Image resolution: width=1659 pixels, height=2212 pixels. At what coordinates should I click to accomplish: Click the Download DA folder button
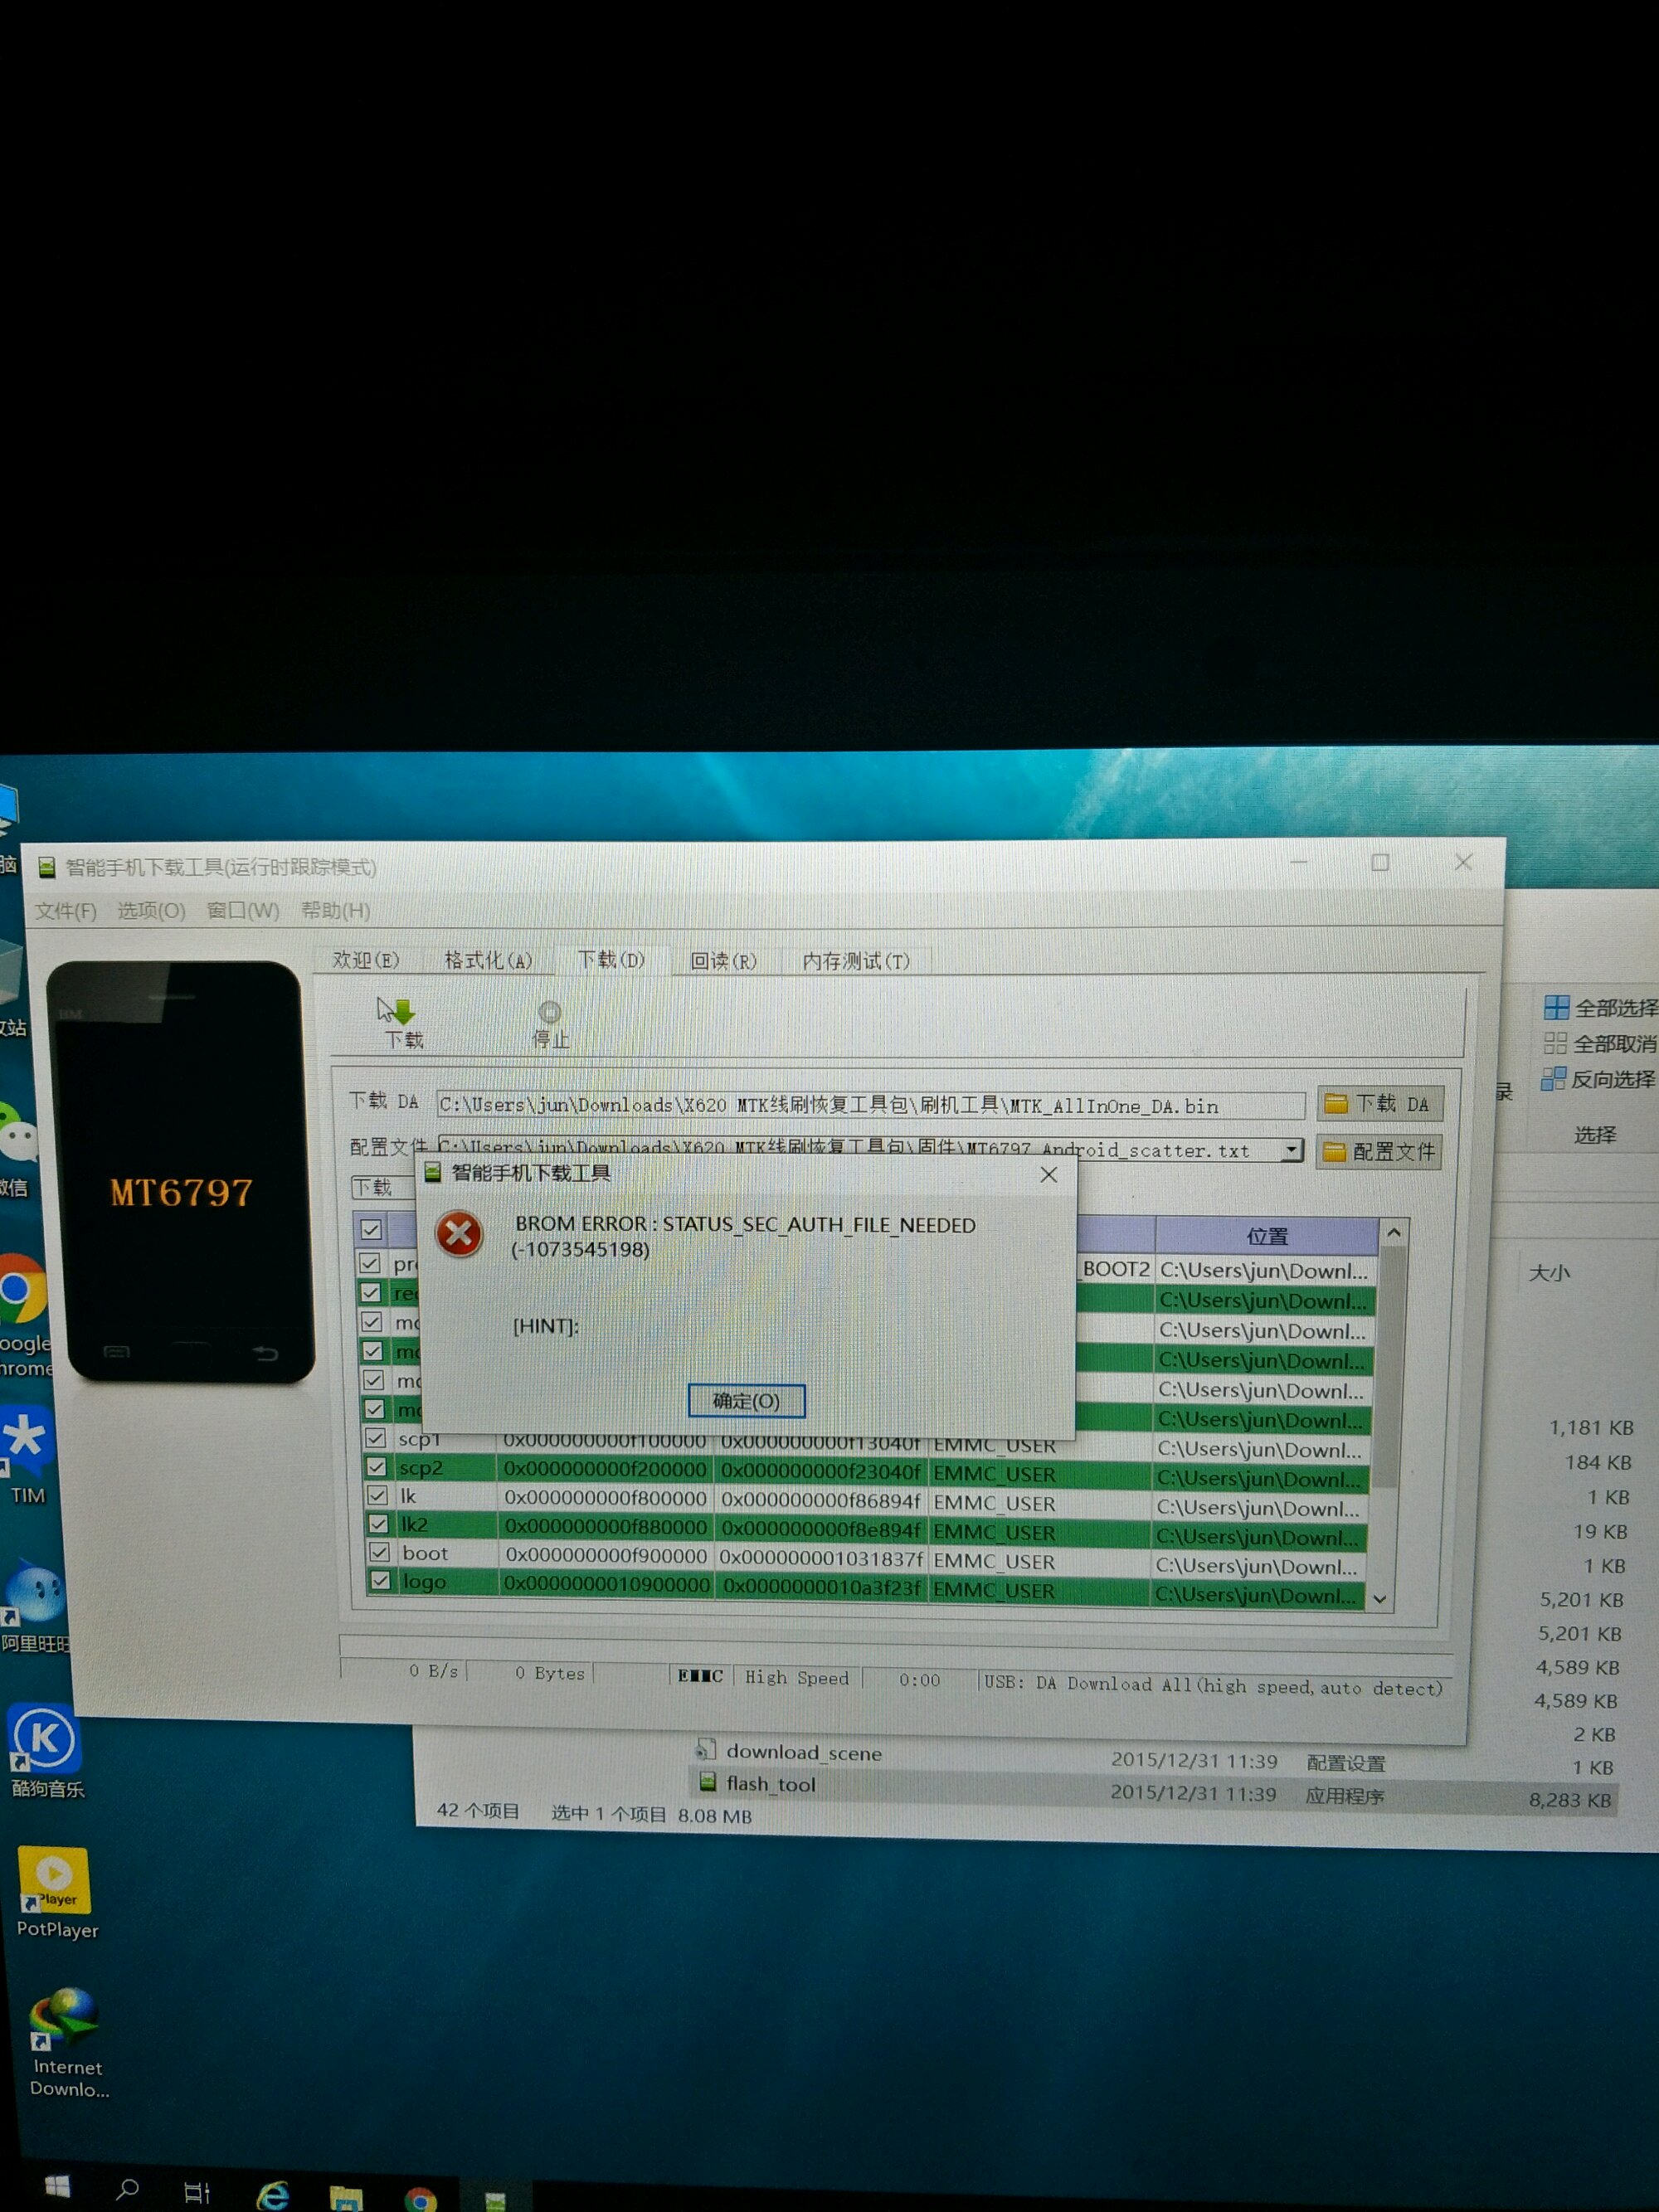pos(1379,1103)
